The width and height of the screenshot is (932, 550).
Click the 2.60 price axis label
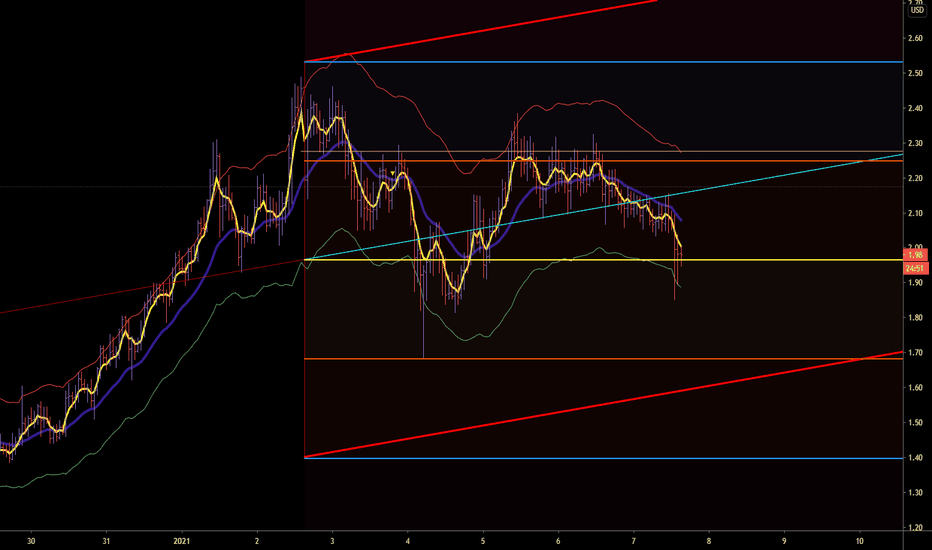pyautogui.click(x=915, y=39)
